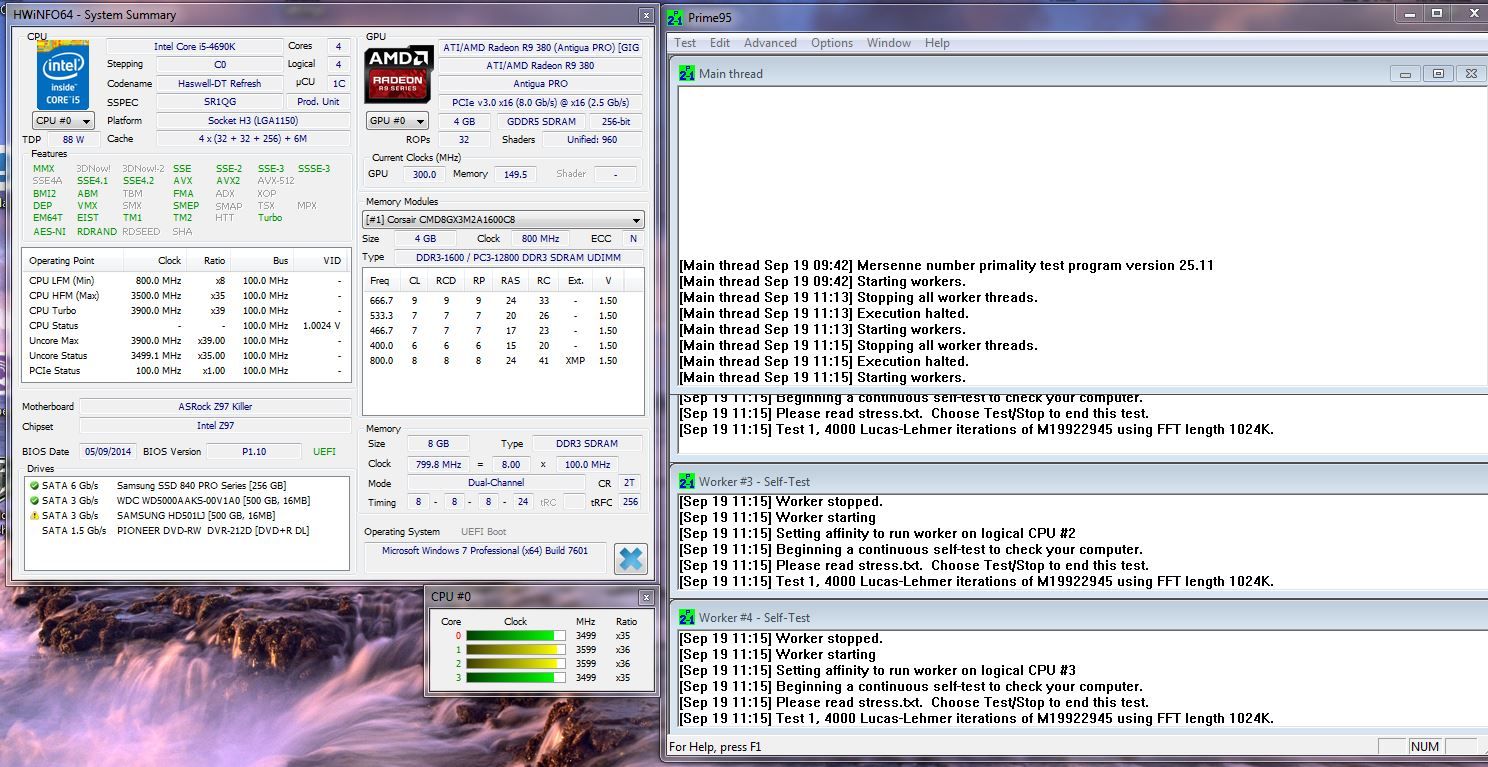Viewport: 1488px width, 767px height.
Task: Click the VID column header
Action: [x=320, y=260]
